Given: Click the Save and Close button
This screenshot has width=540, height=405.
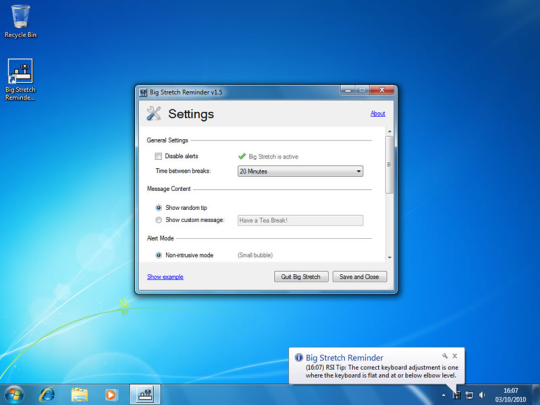Looking at the screenshot, I should 359,277.
